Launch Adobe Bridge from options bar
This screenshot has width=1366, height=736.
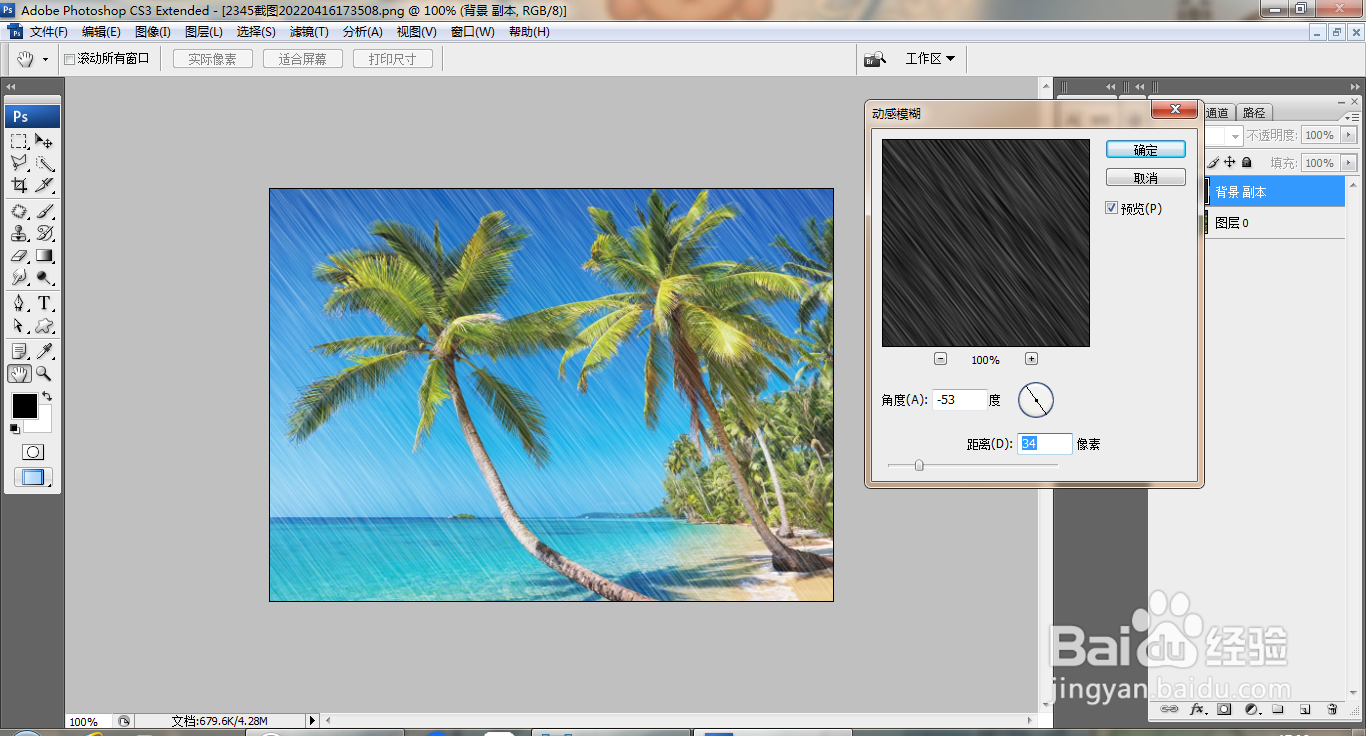point(875,59)
